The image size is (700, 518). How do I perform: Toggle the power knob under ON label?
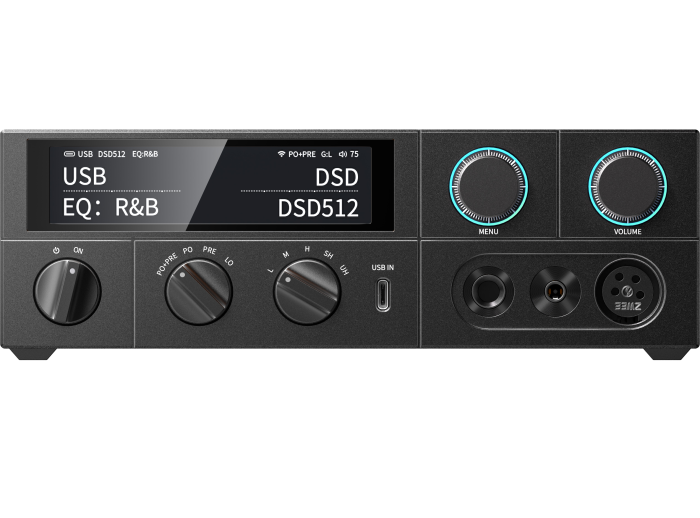coord(67,291)
